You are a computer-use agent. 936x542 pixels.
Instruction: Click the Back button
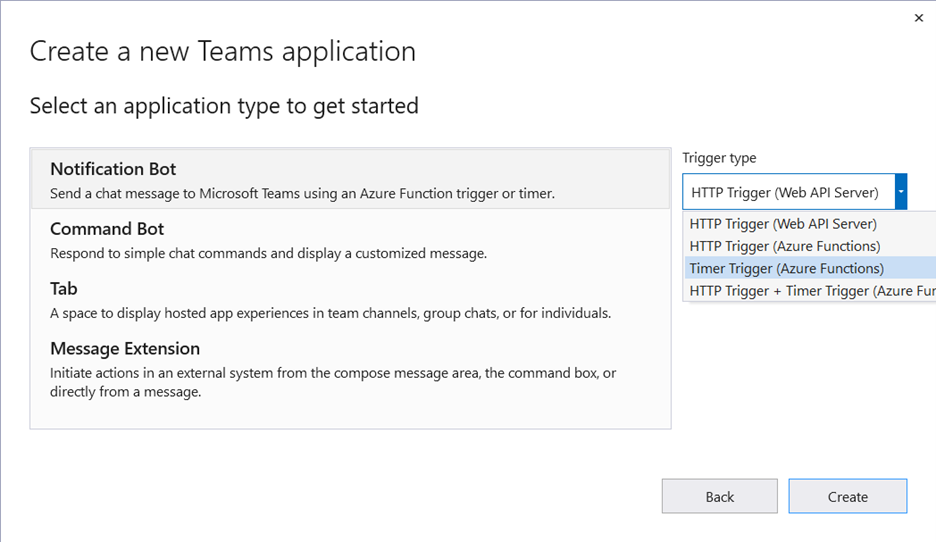click(719, 497)
